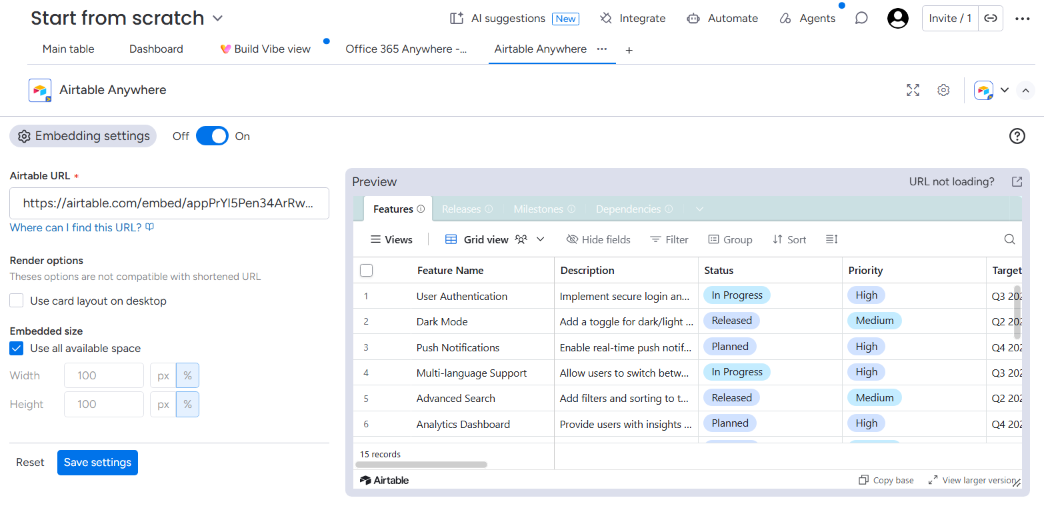Click the Airtable app icon in header
This screenshot has height=507, width=1044.
40,90
